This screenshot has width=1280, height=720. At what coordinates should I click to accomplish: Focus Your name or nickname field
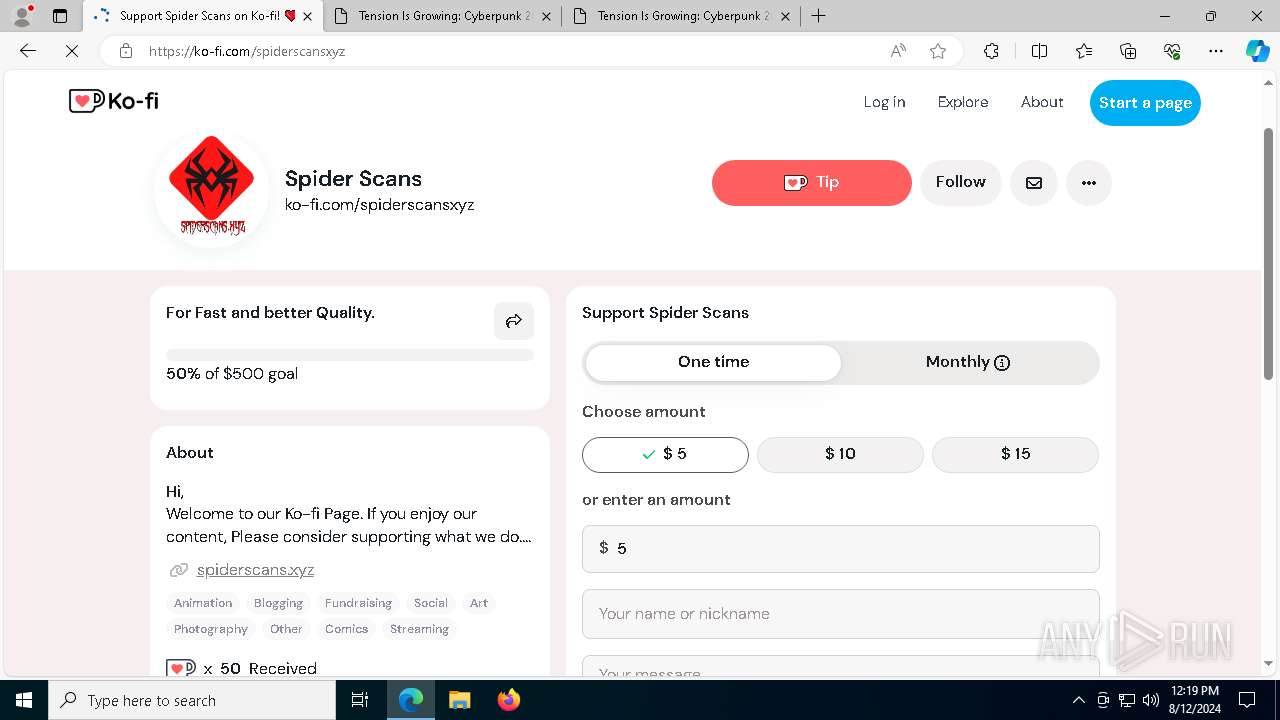pos(840,614)
